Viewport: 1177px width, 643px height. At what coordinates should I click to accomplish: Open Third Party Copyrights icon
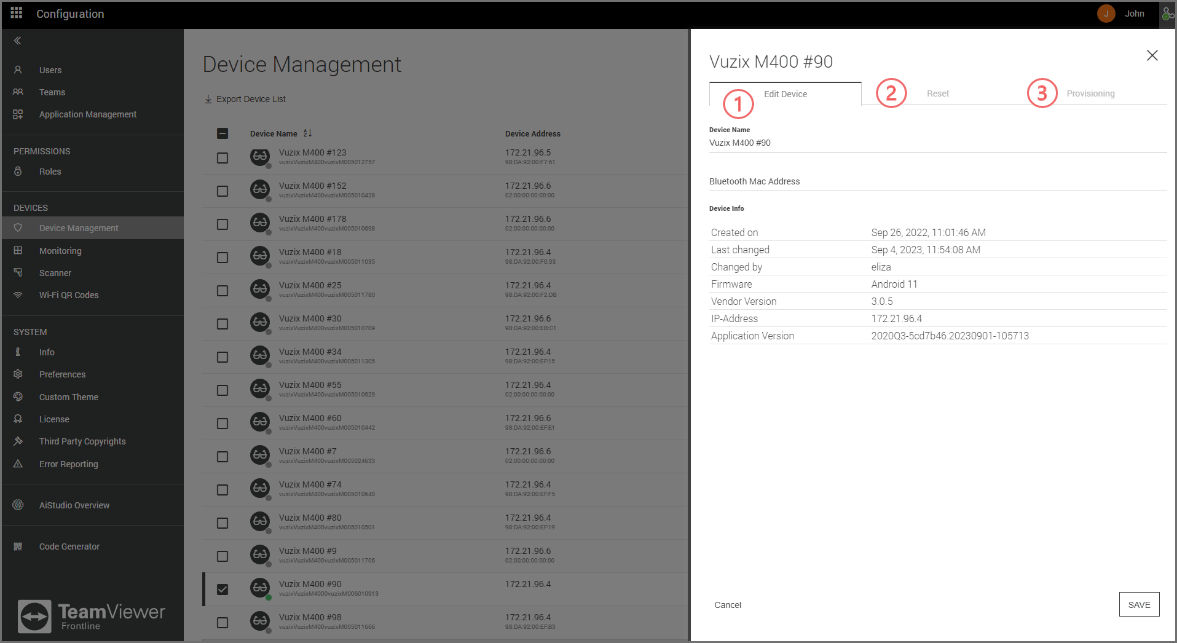[18, 441]
